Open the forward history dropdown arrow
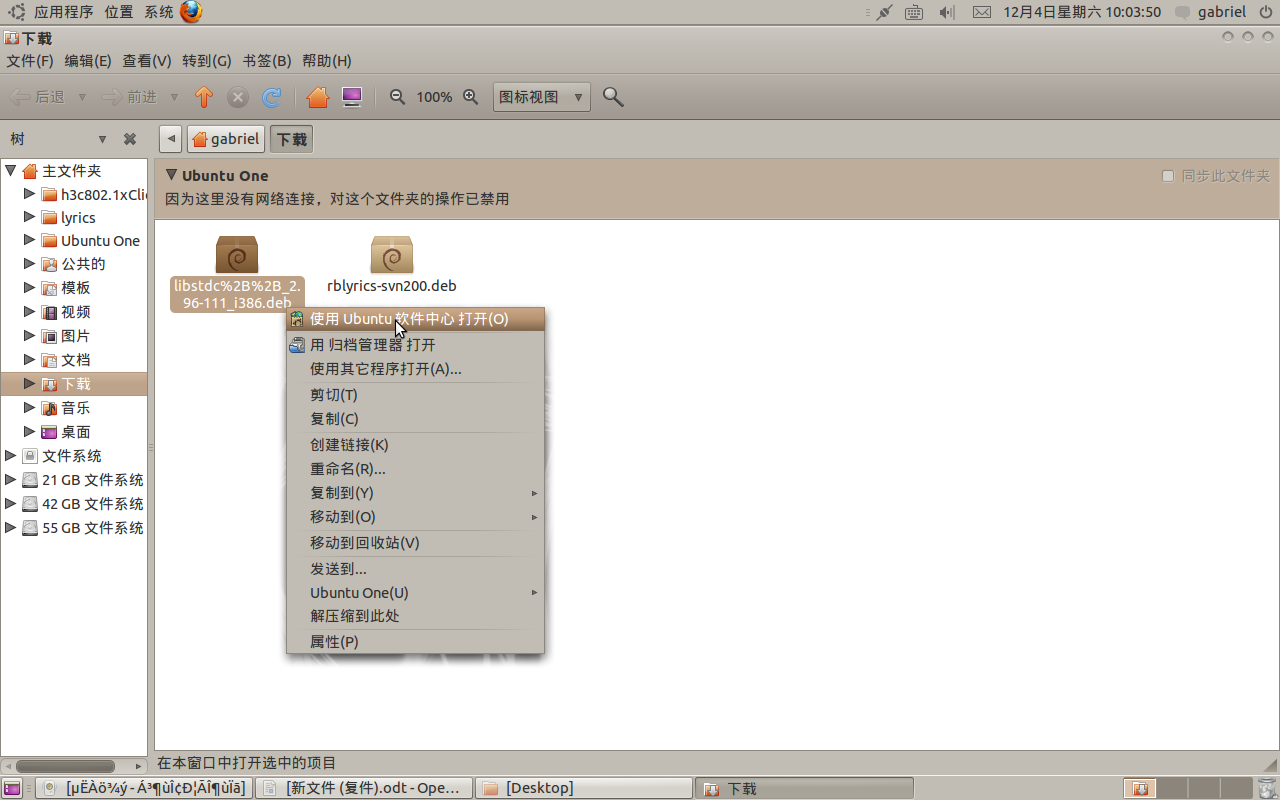 click(174, 97)
